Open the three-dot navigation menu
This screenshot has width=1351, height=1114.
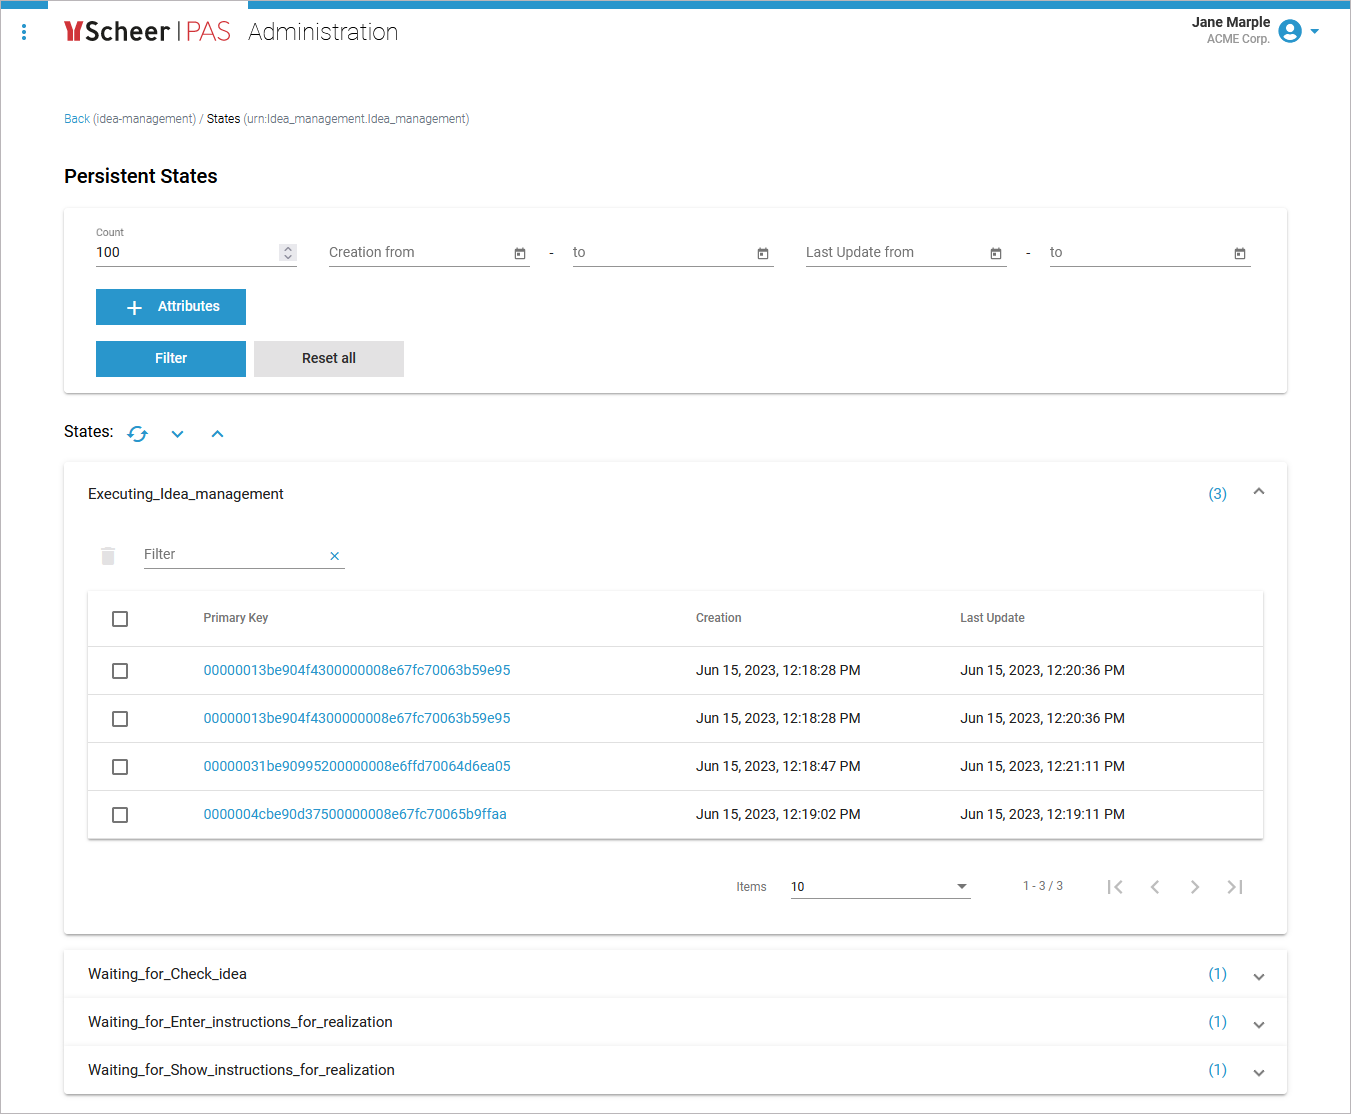coord(24,32)
